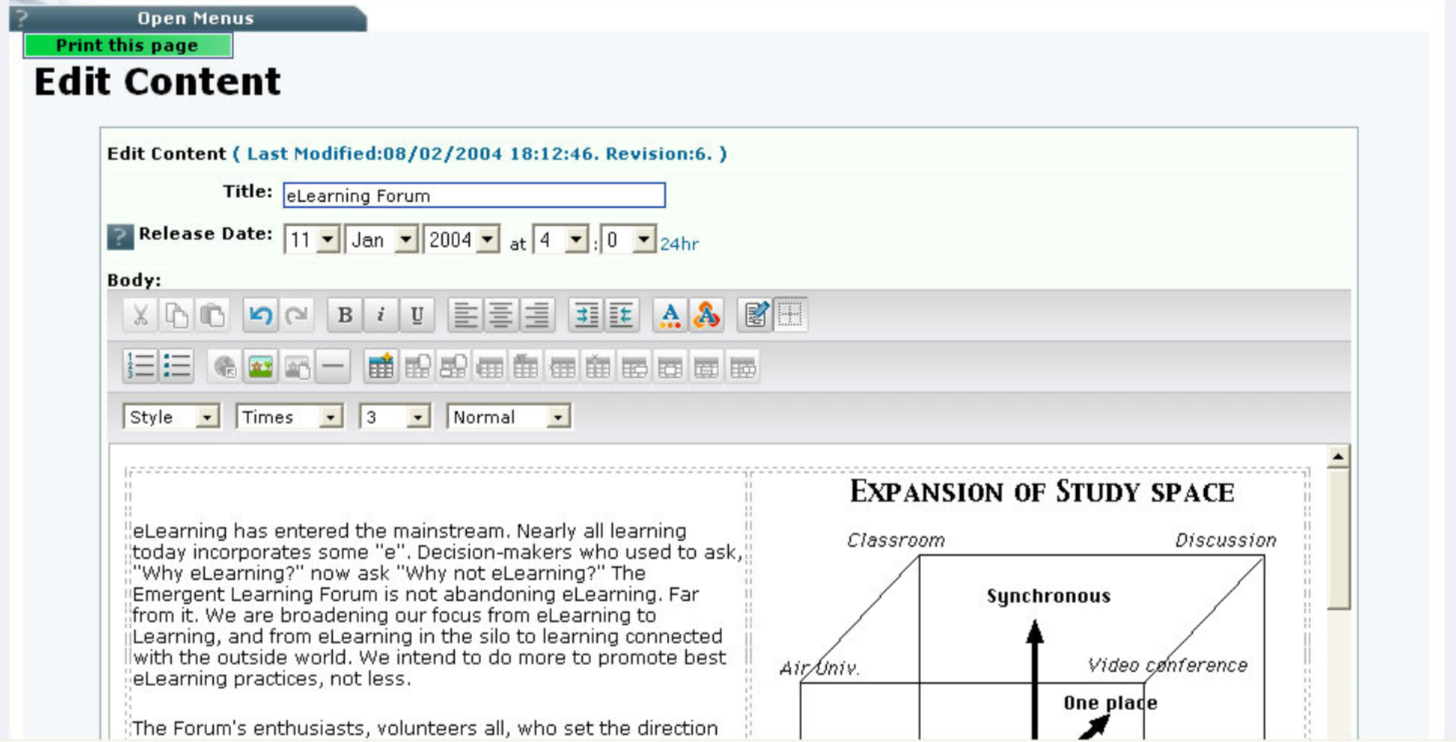The width and height of the screenshot is (1456, 742).
Task: Toggle italic formatting
Action: tap(381, 315)
